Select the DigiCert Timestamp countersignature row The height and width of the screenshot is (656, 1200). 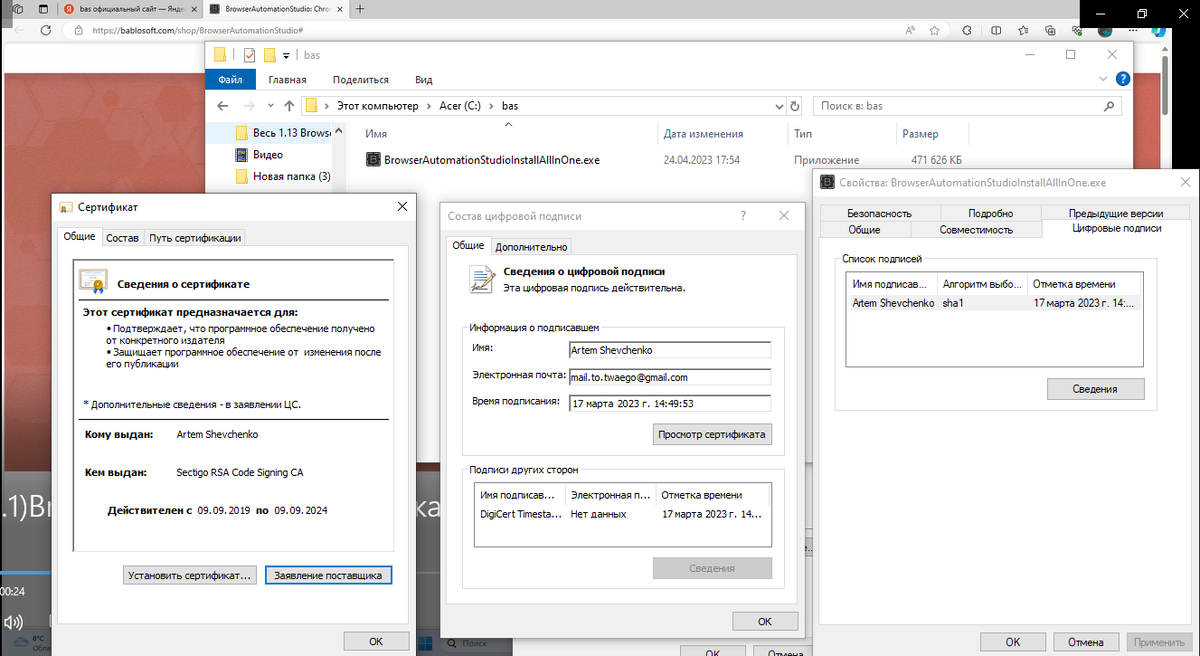coord(622,514)
